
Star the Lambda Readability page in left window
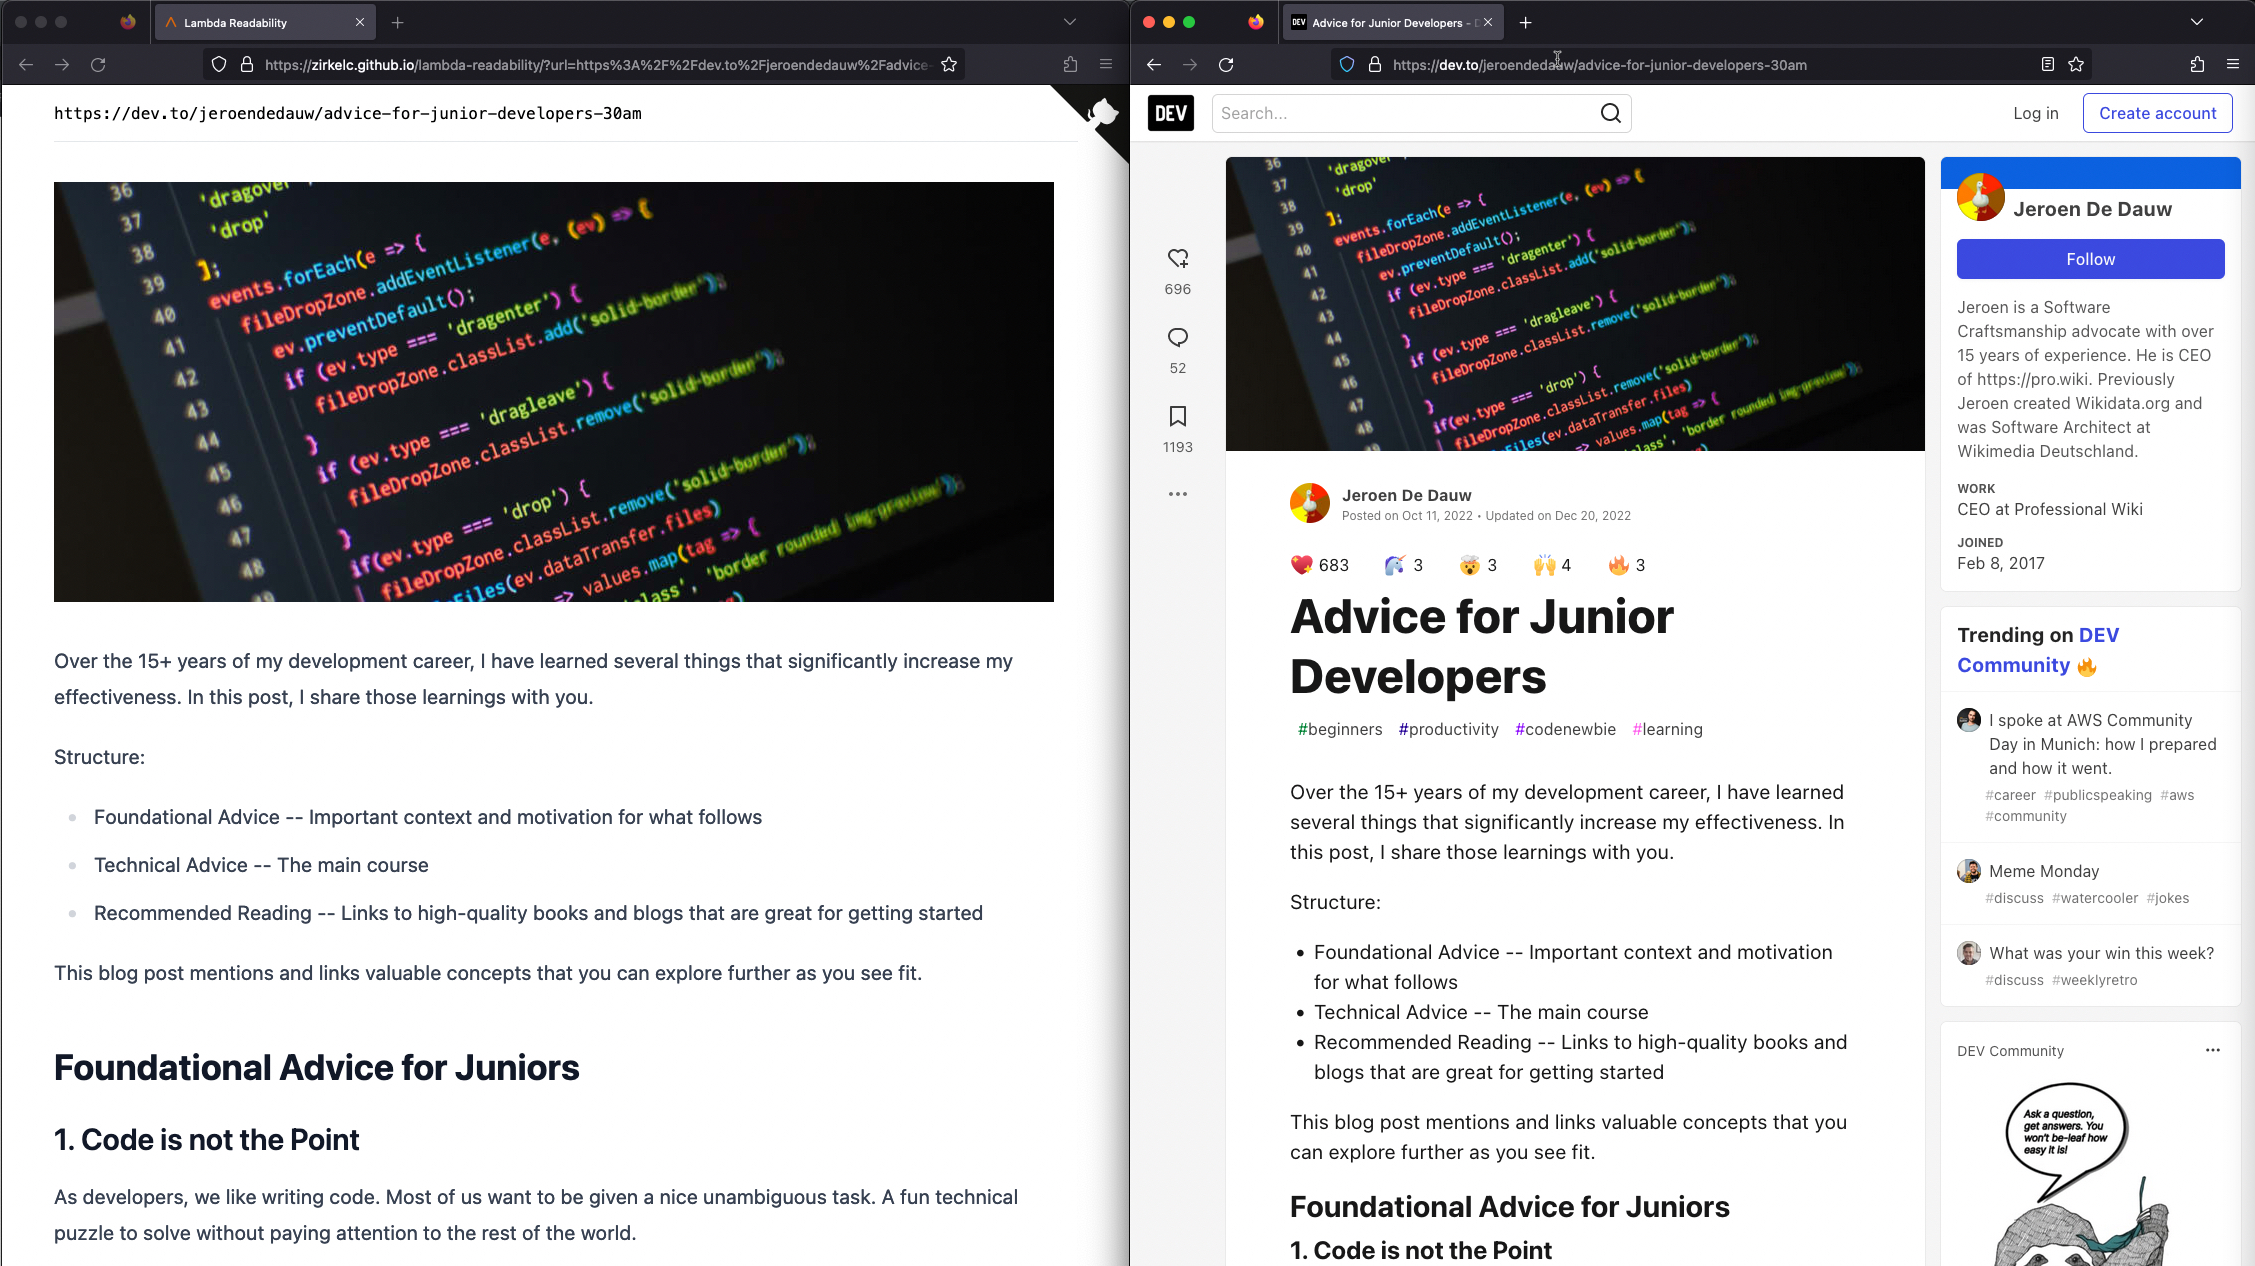tap(949, 65)
